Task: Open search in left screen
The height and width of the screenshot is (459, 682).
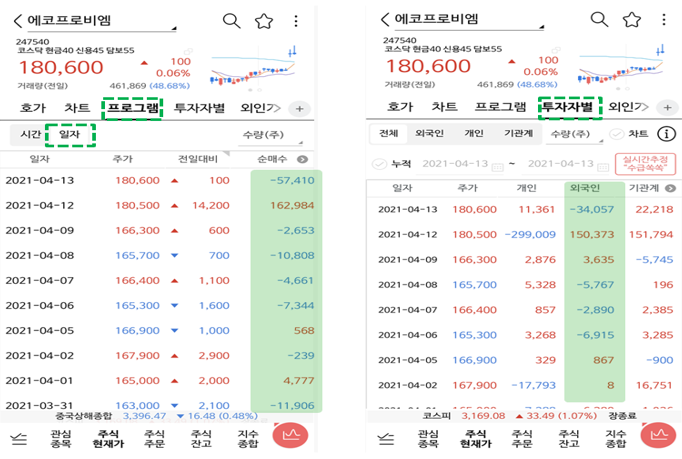Action: 231,20
